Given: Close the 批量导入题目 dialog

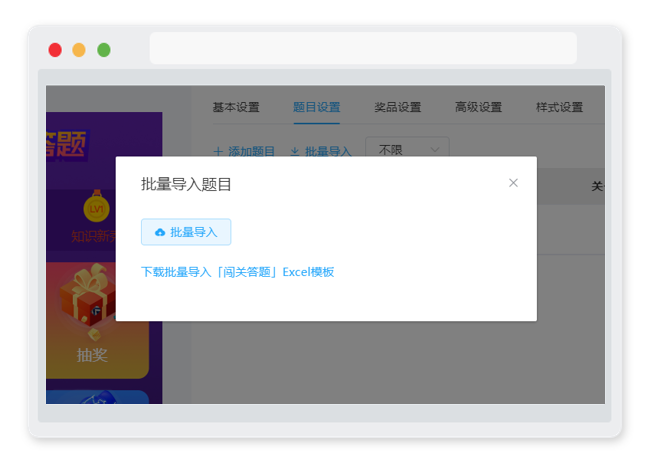Looking at the screenshot, I should [x=513, y=183].
